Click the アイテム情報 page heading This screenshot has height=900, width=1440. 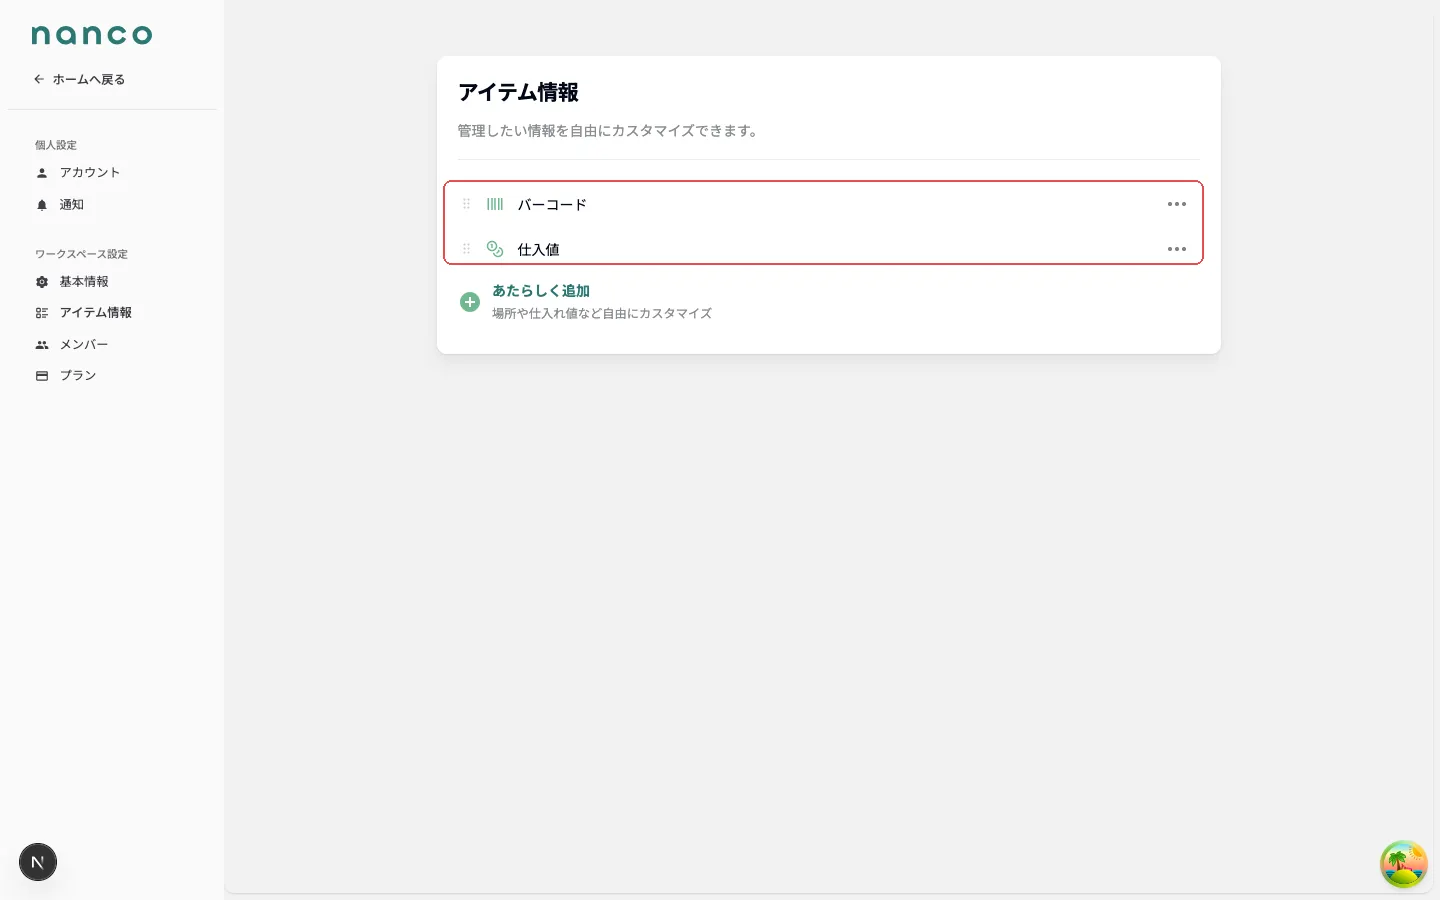(x=518, y=92)
